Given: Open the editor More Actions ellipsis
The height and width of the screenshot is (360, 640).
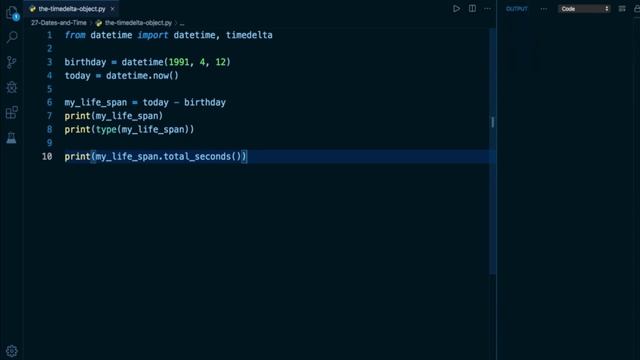Looking at the screenshot, I should pos(487,9).
